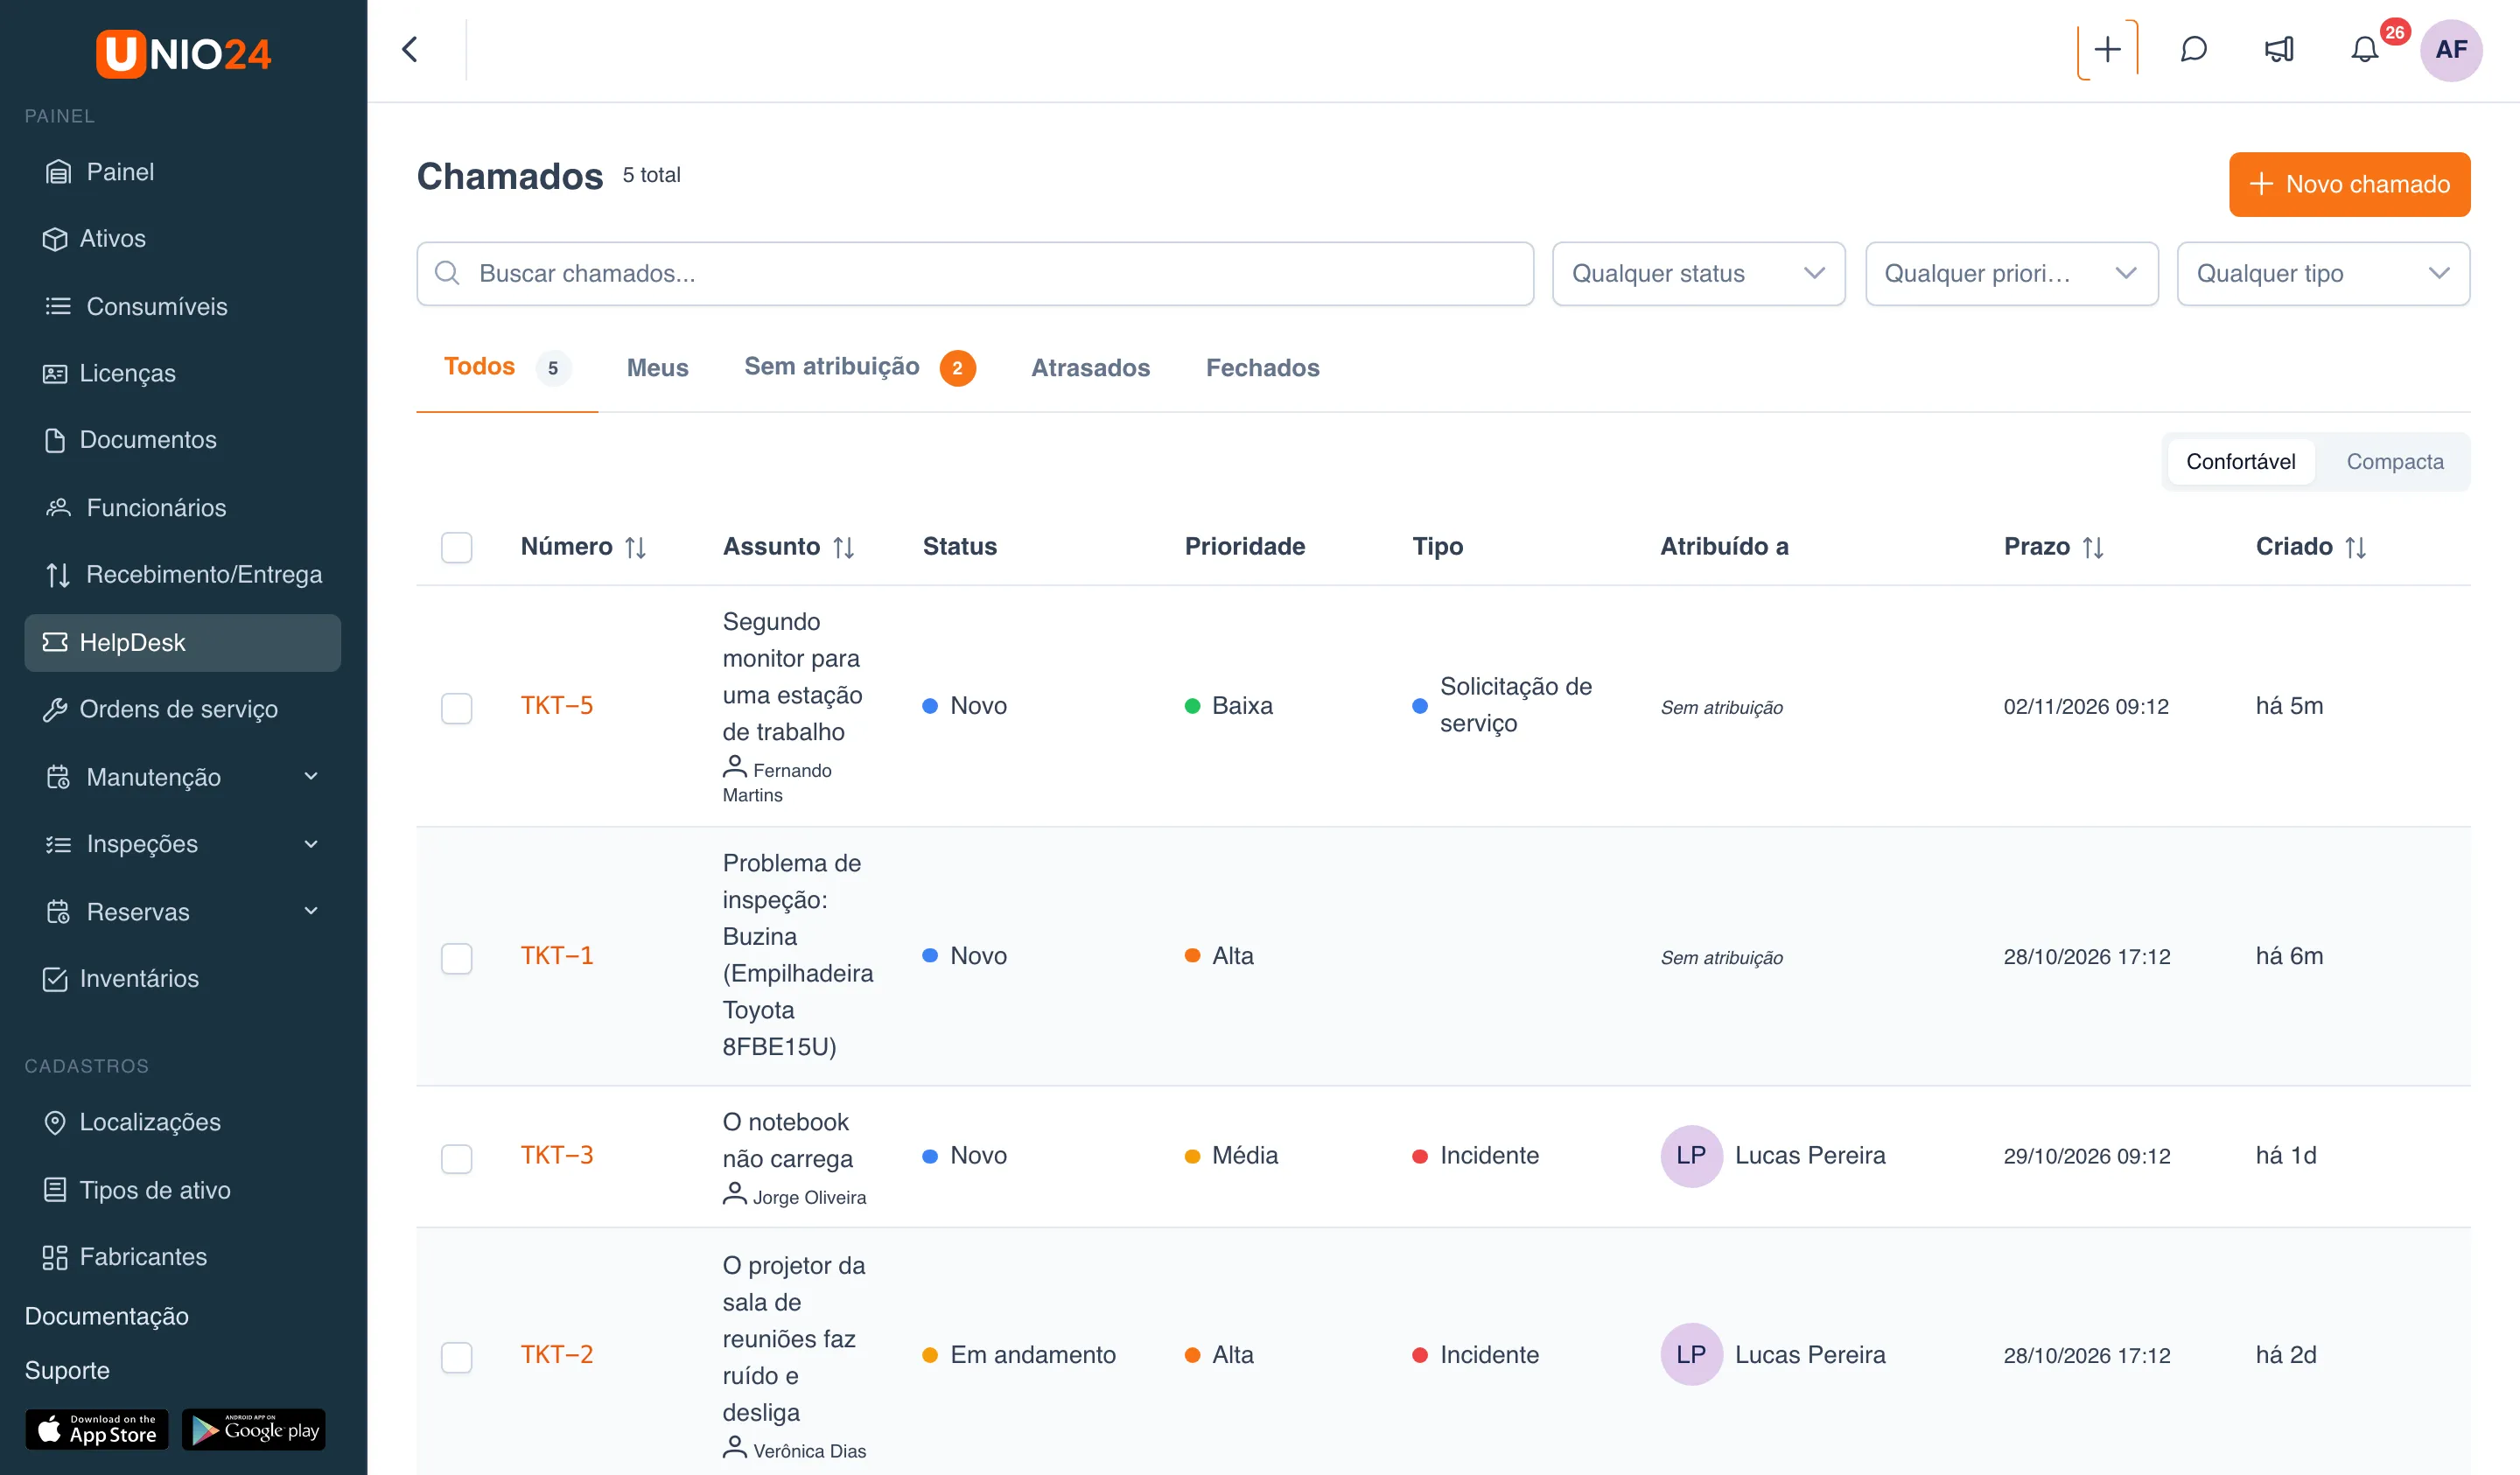Image resolution: width=2520 pixels, height=1475 pixels.
Task: Switch to the Fechados tab
Action: click(x=1262, y=367)
